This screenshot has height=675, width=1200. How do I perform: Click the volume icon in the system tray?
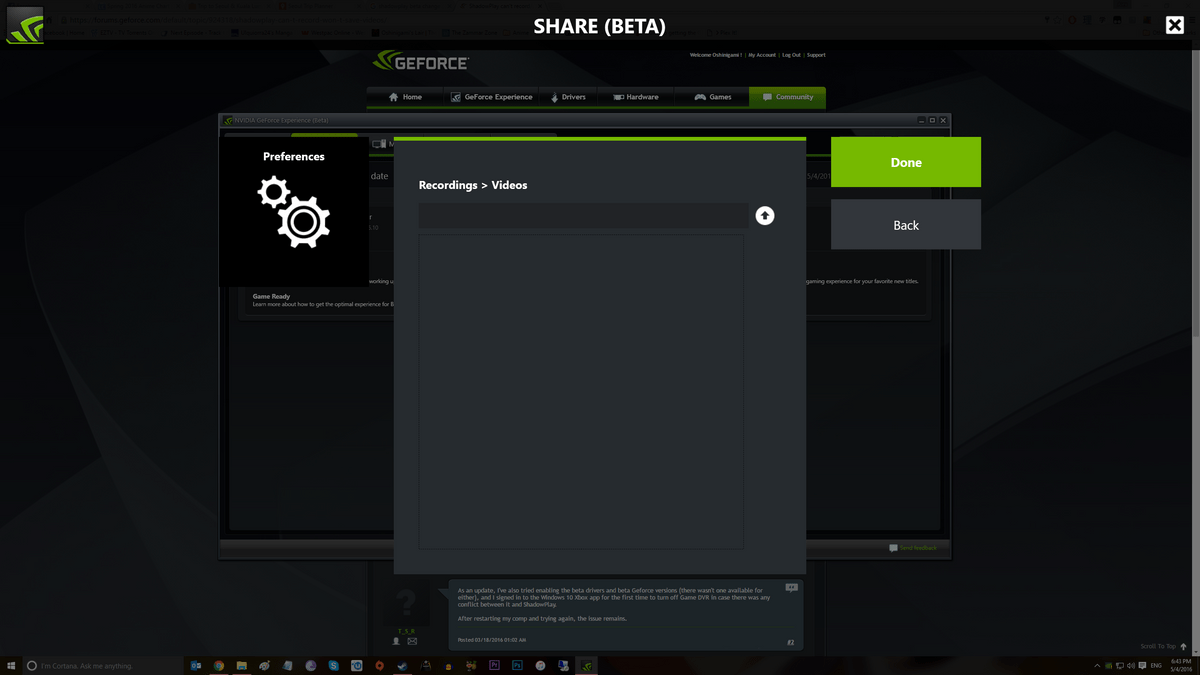click(1131, 665)
